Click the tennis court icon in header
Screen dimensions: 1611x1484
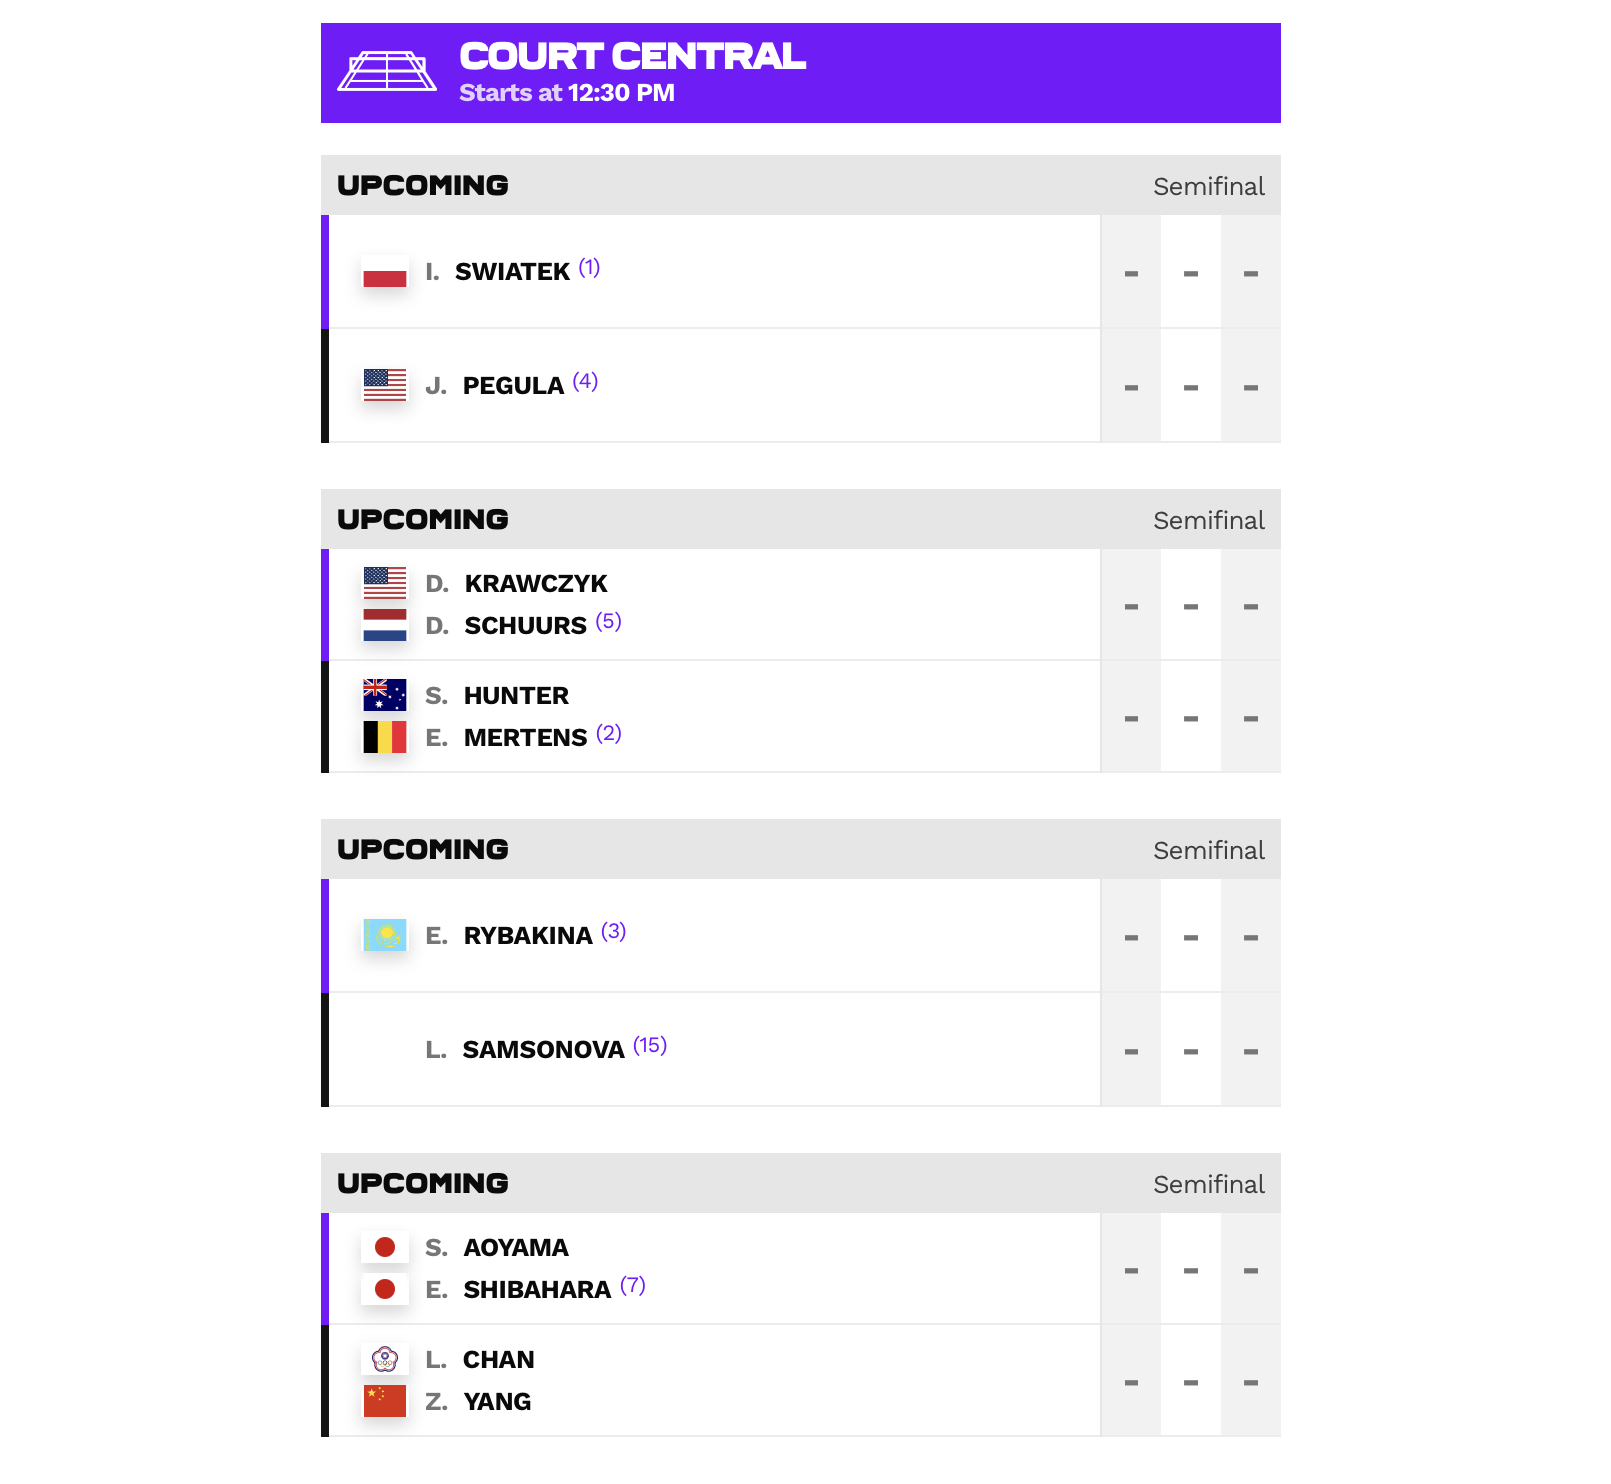click(x=387, y=72)
